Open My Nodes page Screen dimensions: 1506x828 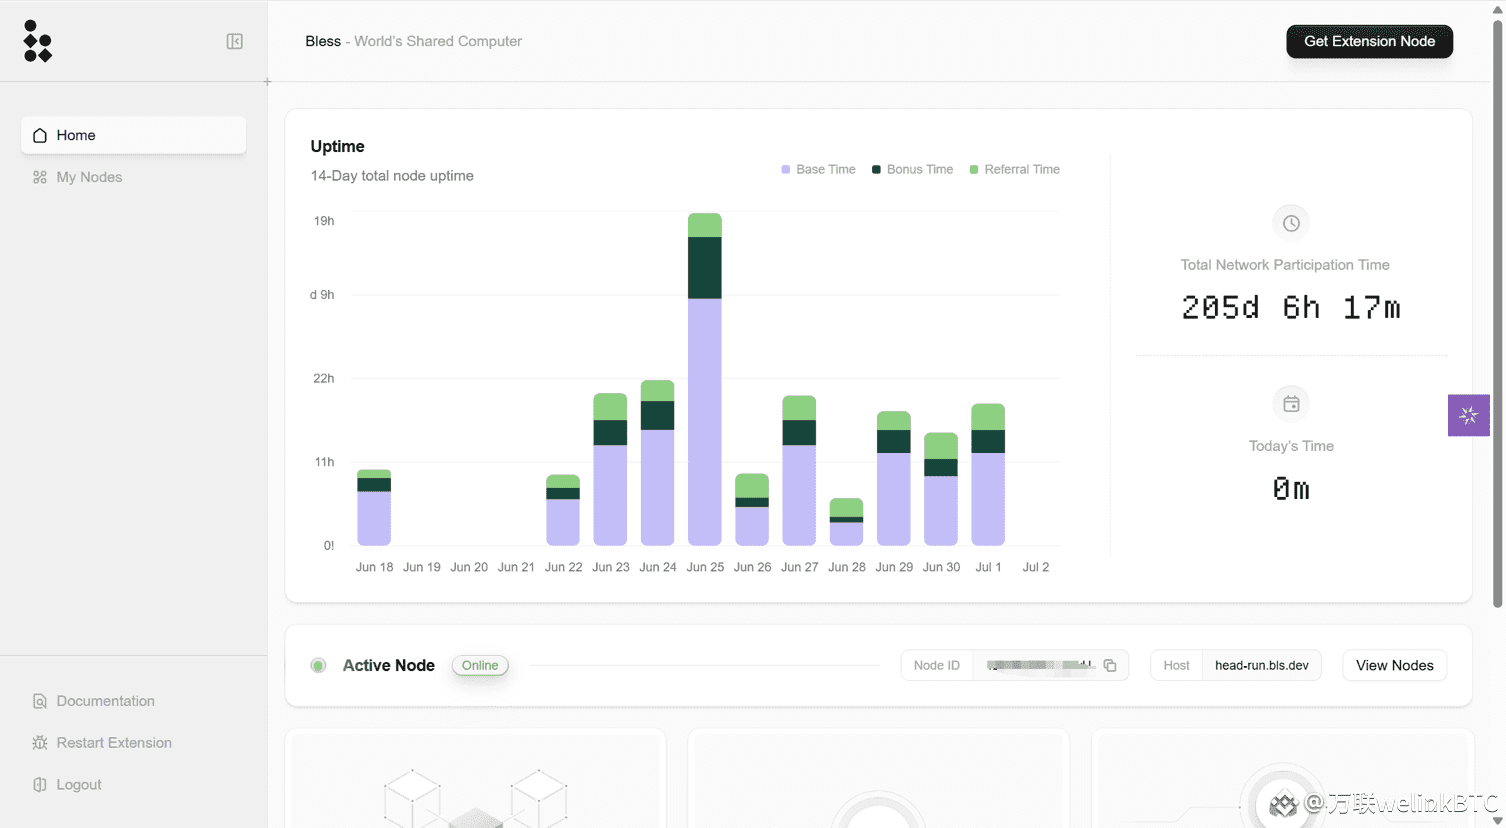click(x=89, y=177)
